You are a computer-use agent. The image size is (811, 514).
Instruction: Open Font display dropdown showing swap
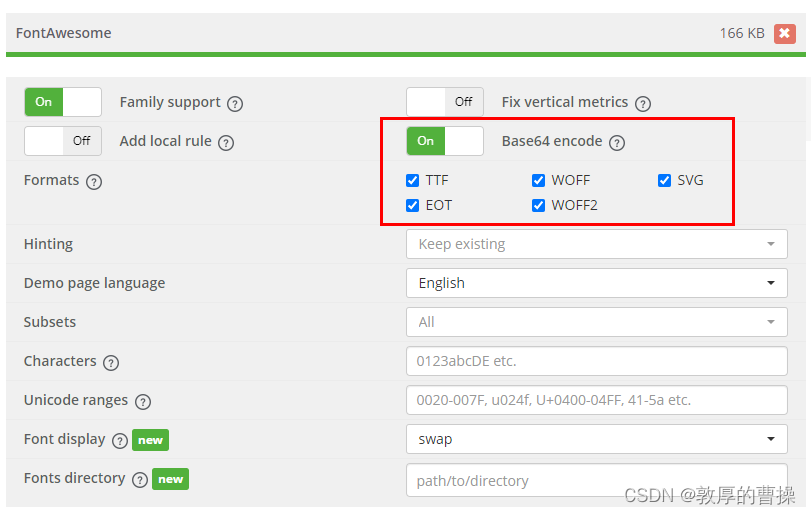(597, 439)
